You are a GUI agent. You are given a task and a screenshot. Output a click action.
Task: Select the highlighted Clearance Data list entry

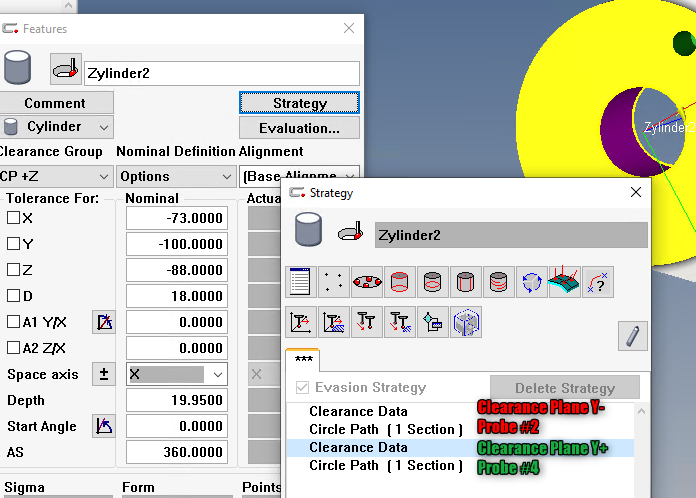pos(358,448)
